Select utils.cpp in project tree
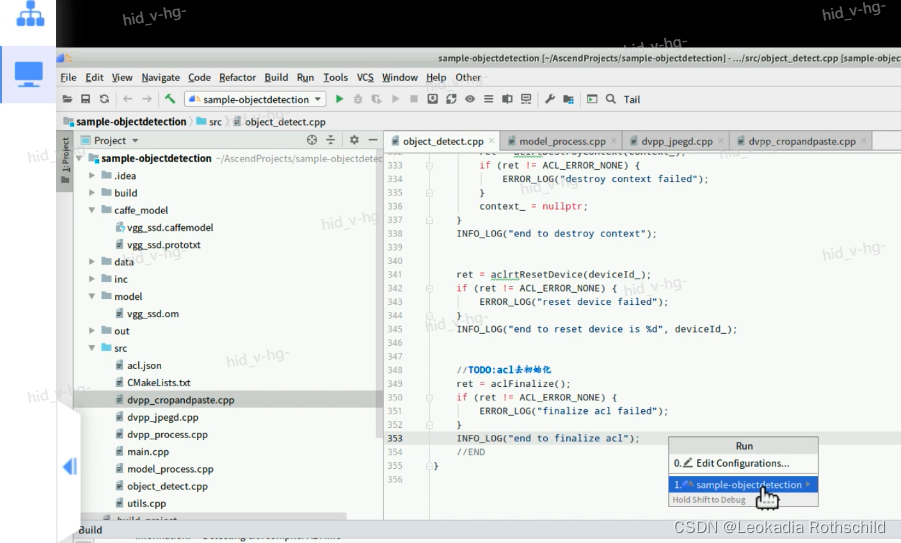Viewport: 901px width, 543px height. click(146, 503)
